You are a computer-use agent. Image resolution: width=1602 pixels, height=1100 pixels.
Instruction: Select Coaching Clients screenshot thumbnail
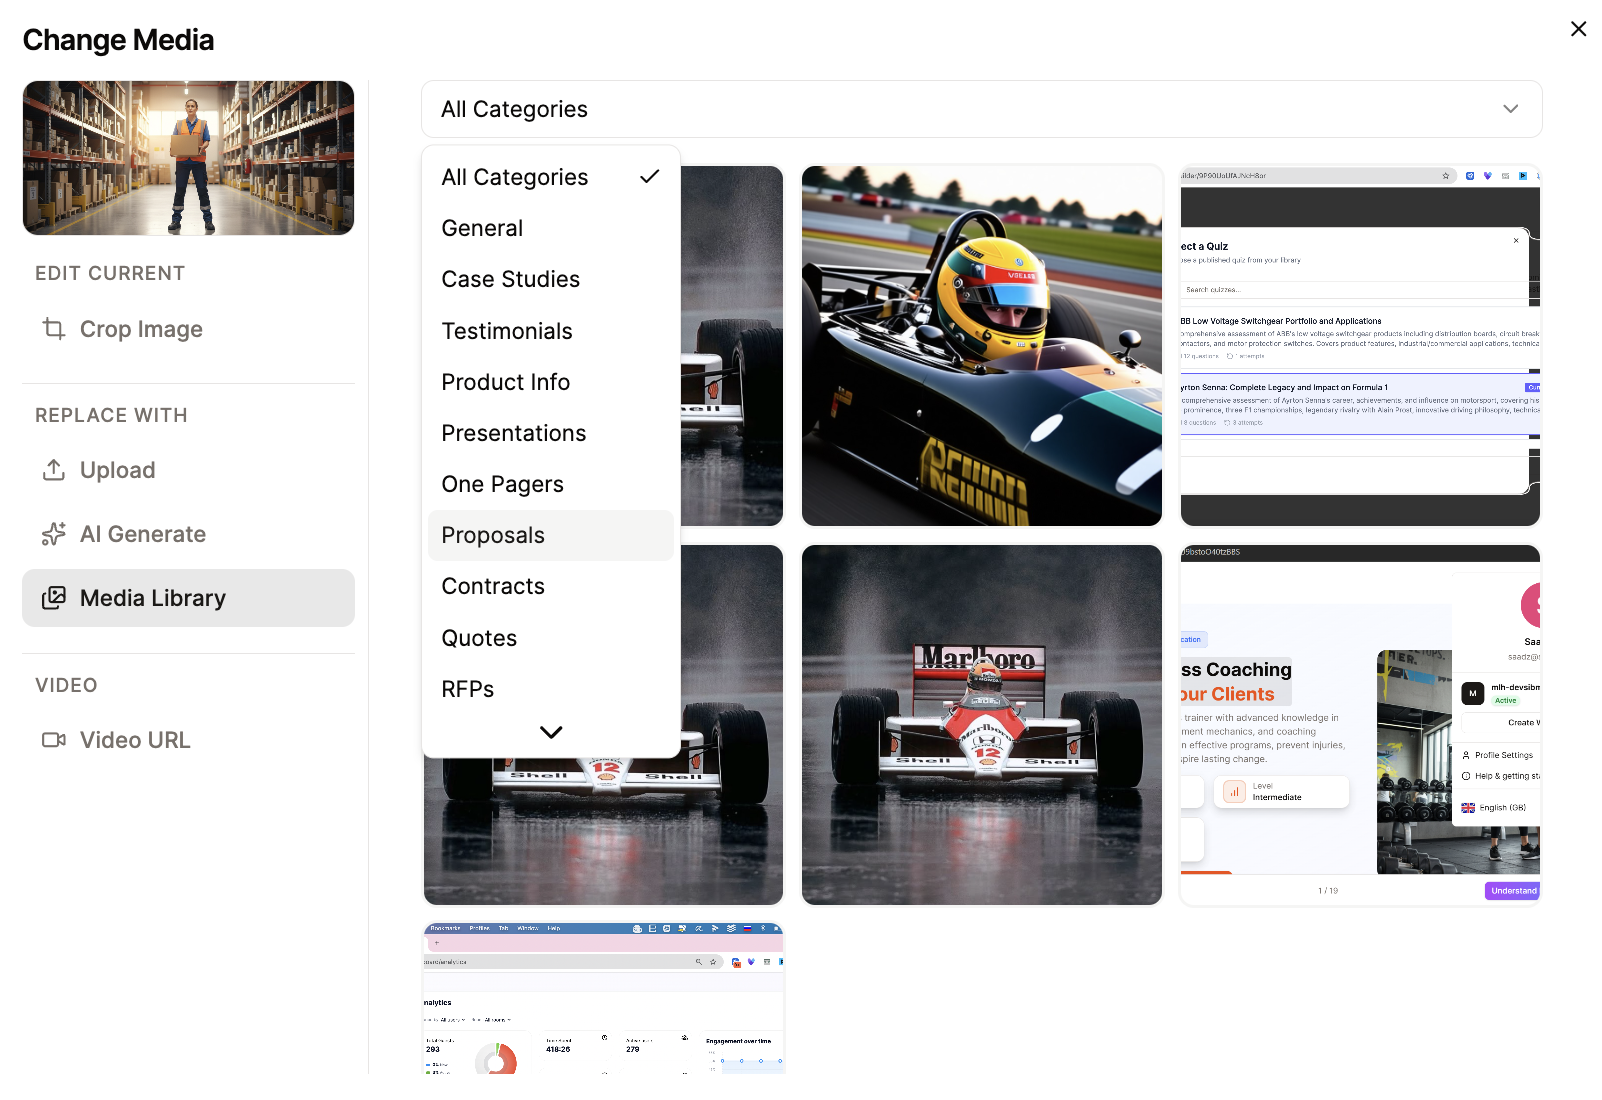coord(1360,725)
